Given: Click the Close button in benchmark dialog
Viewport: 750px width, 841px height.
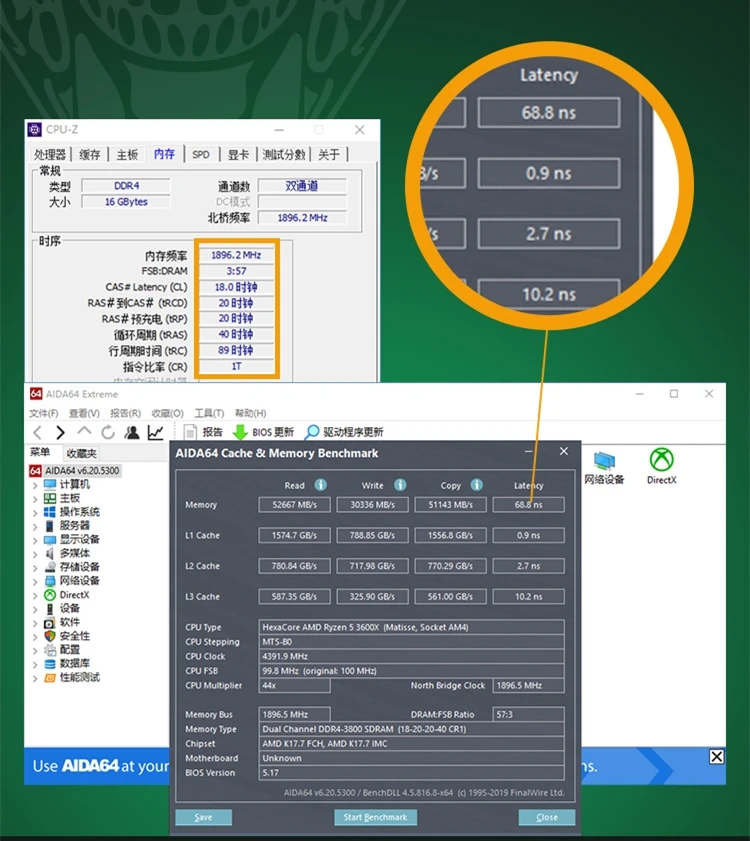Looking at the screenshot, I should [547, 817].
